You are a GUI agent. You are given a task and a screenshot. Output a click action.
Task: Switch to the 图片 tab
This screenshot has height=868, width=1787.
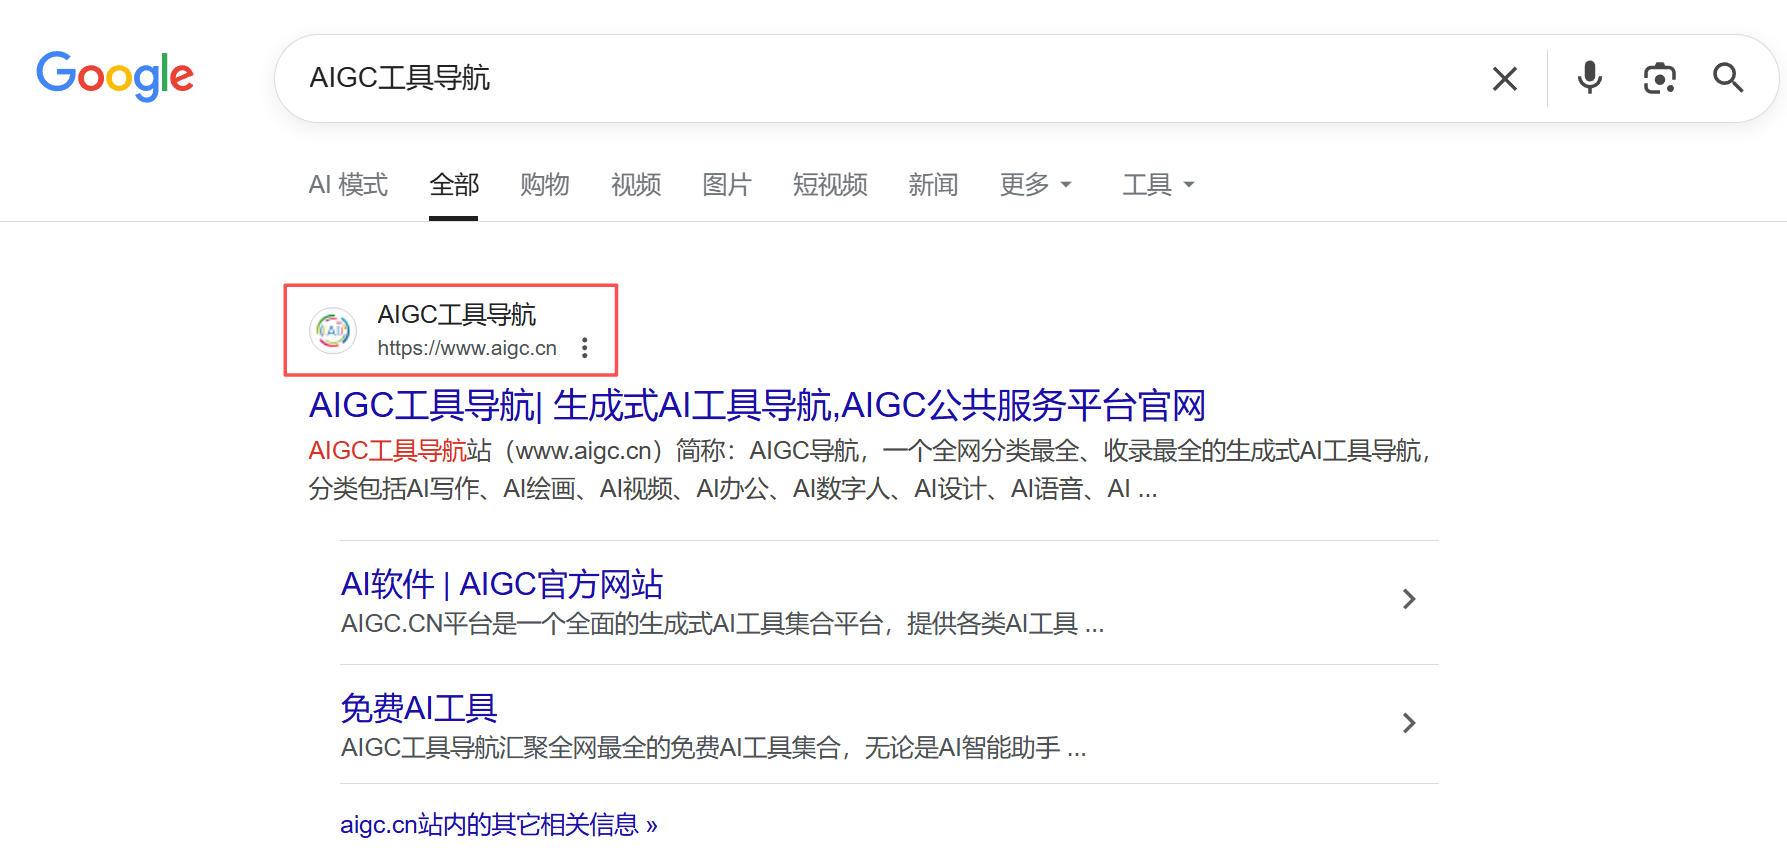[726, 185]
